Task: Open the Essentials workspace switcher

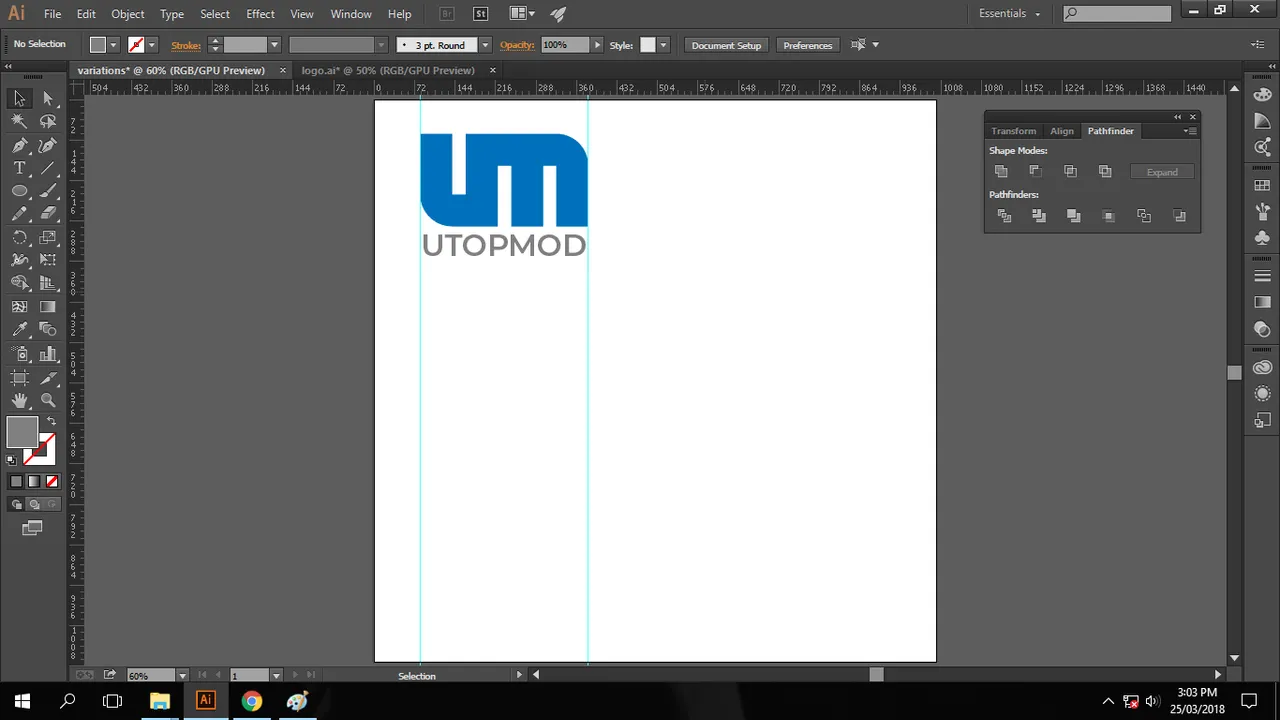Action: pyautogui.click(x=1010, y=14)
